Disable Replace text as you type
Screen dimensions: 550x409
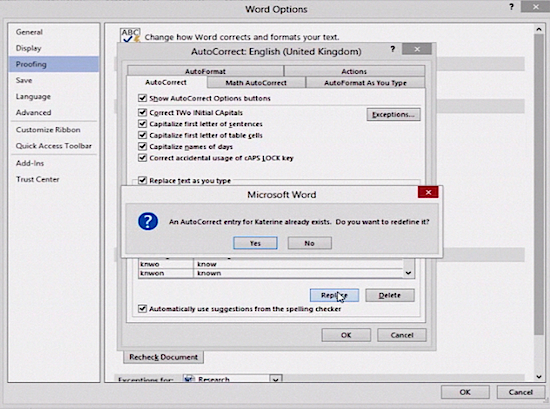pyautogui.click(x=142, y=180)
